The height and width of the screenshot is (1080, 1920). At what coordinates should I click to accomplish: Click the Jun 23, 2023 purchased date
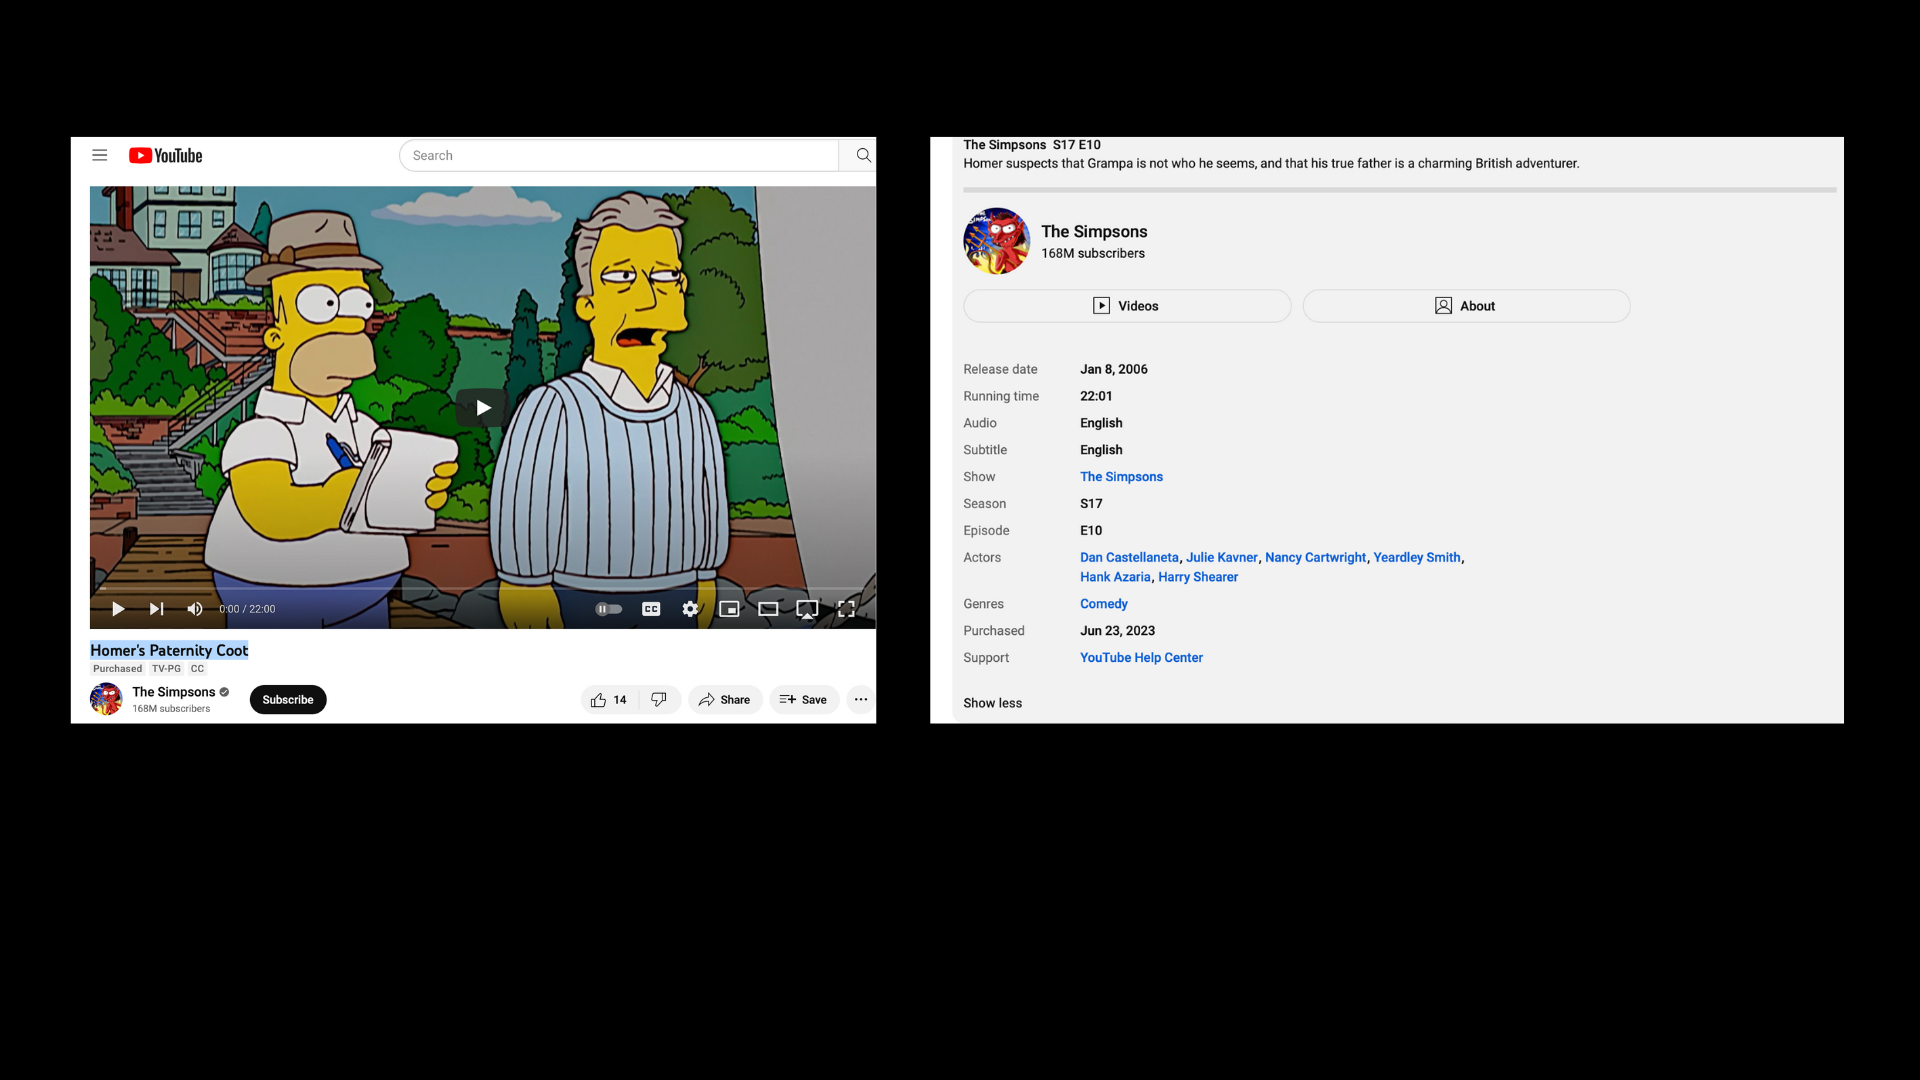(1117, 631)
